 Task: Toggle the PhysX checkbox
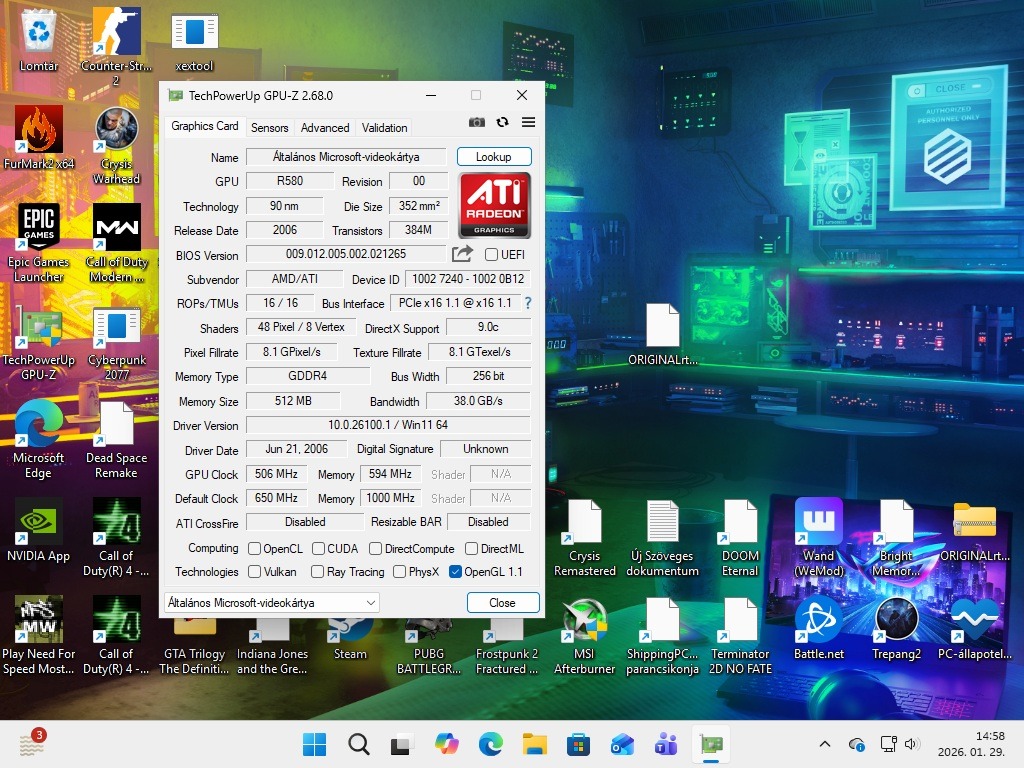(x=399, y=572)
